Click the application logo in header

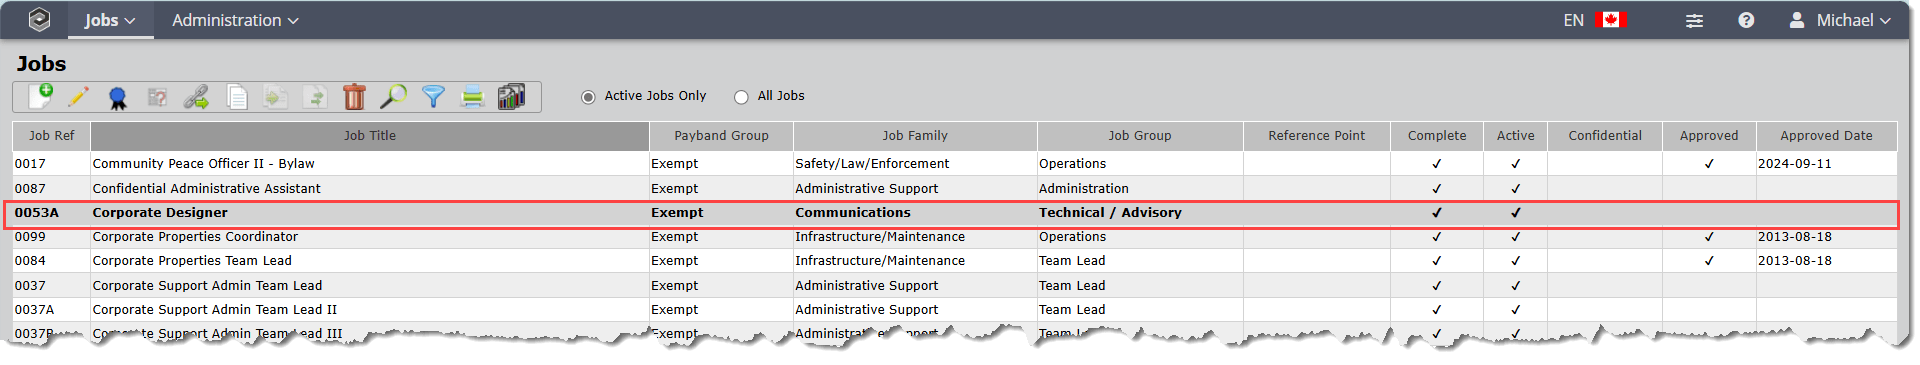click(39, 20)
